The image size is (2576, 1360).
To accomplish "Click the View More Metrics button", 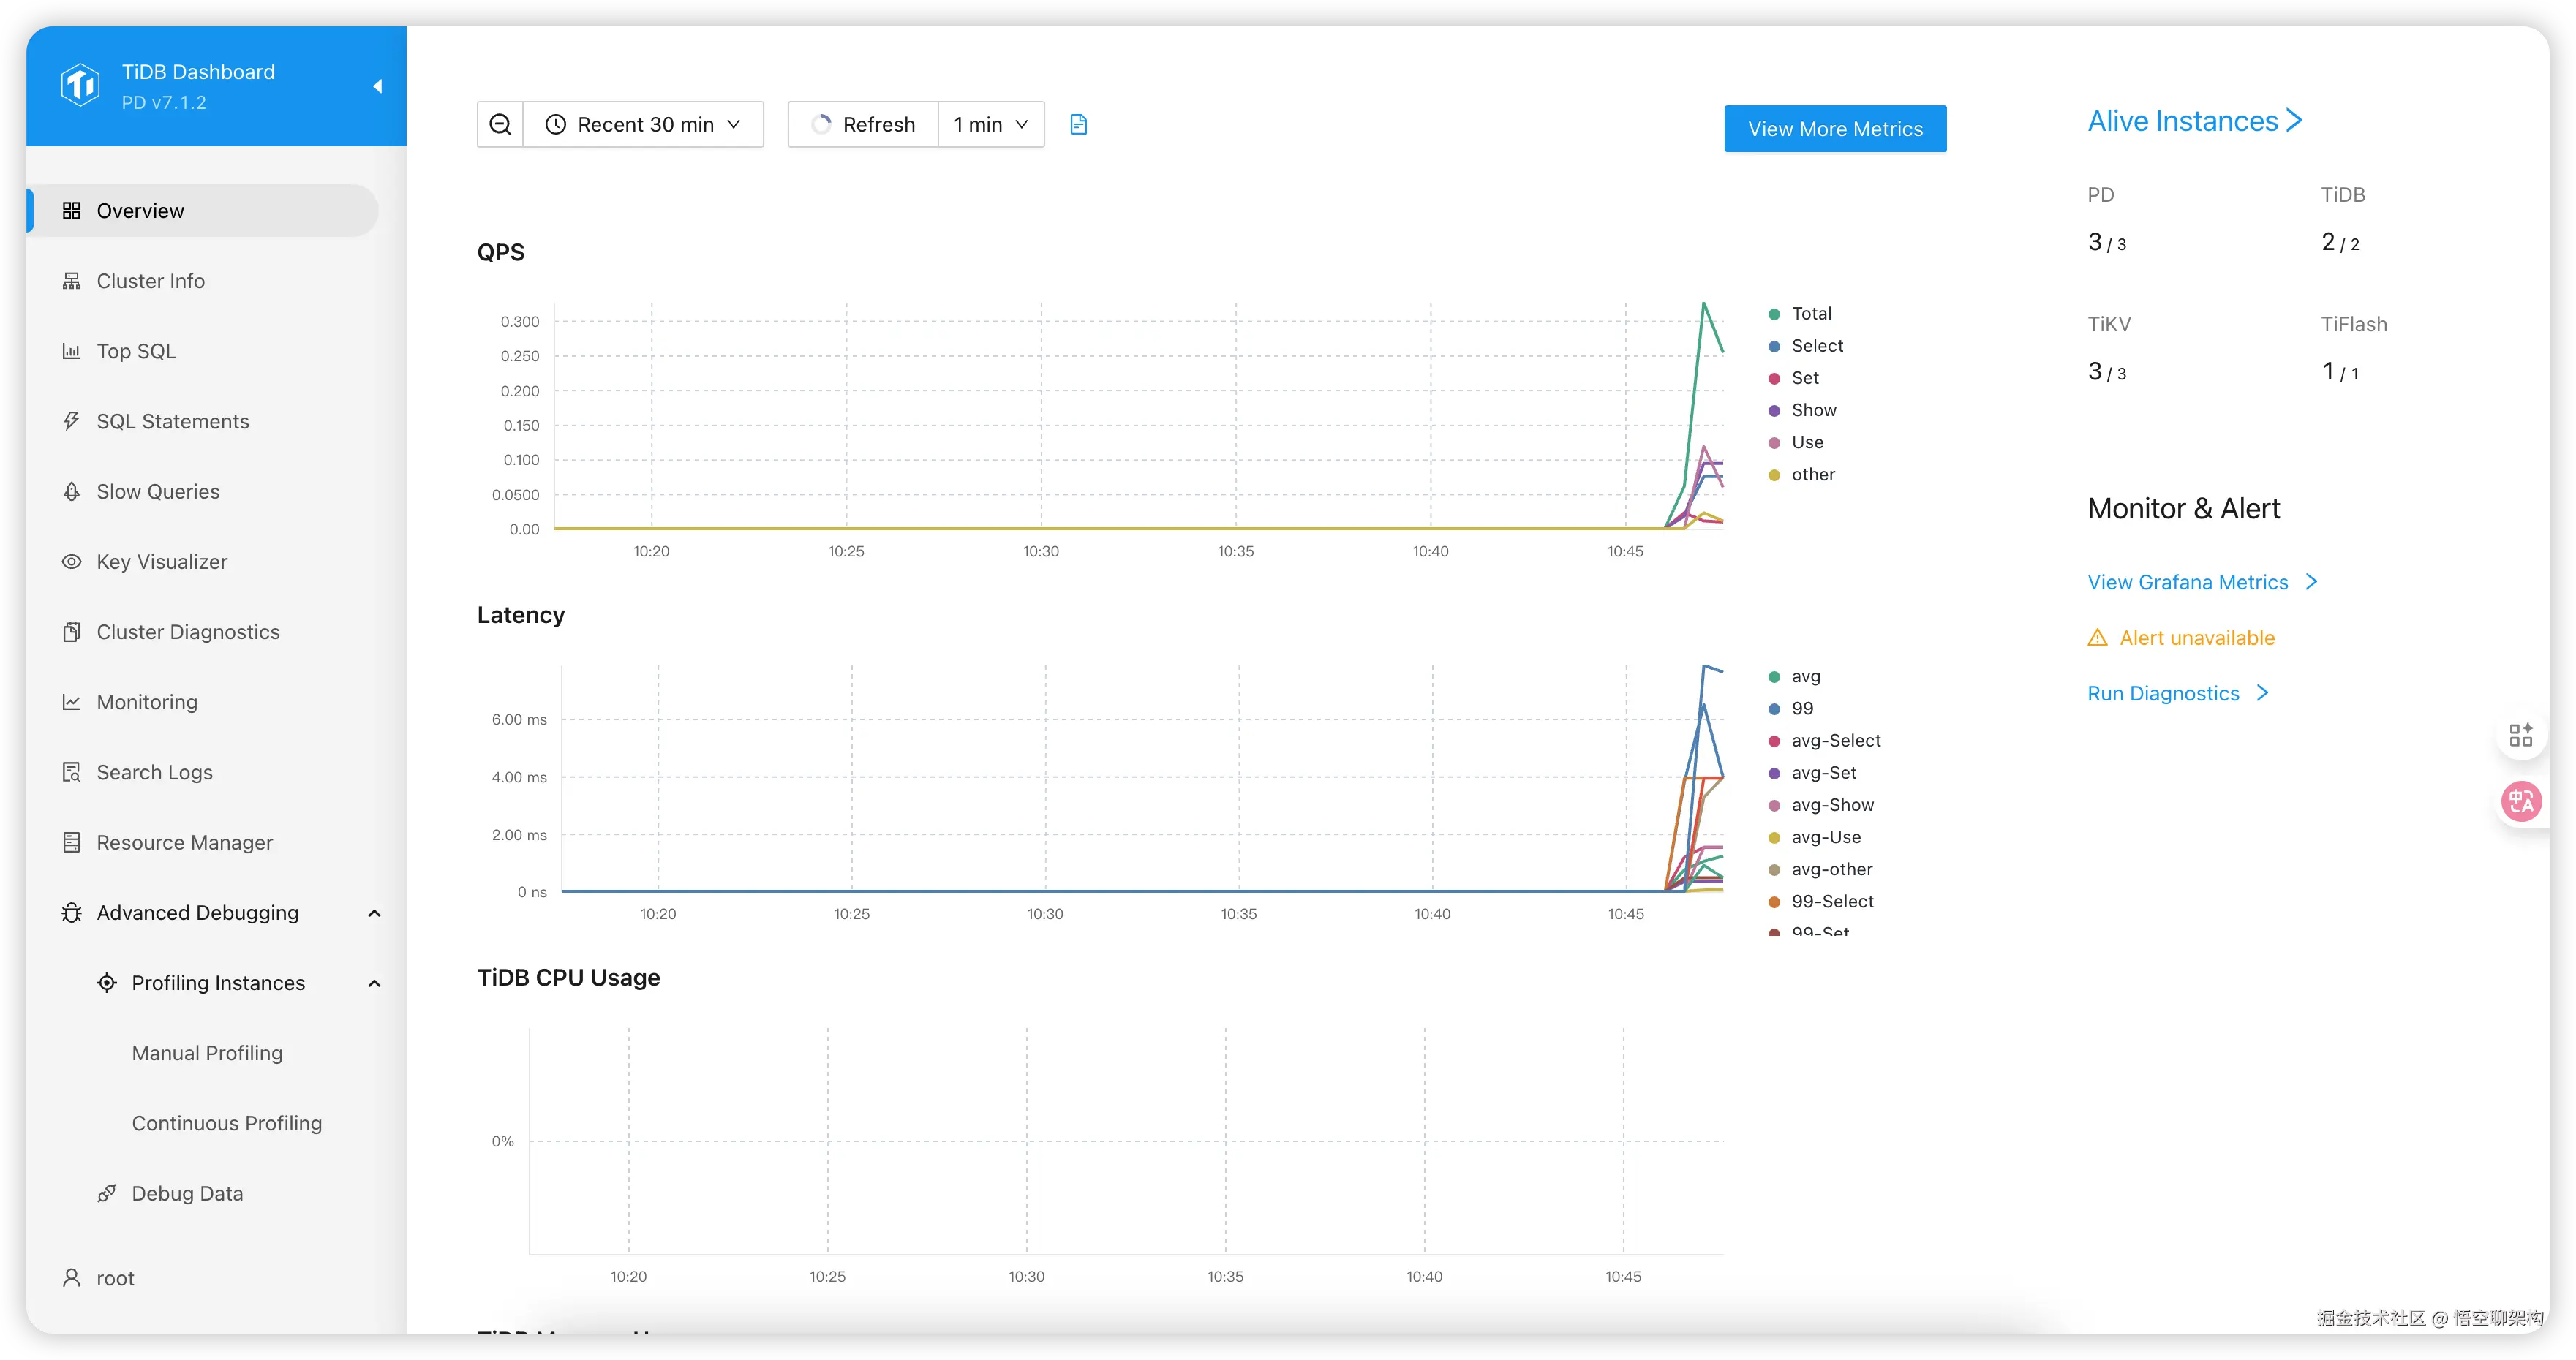I will coord(1834,129).
